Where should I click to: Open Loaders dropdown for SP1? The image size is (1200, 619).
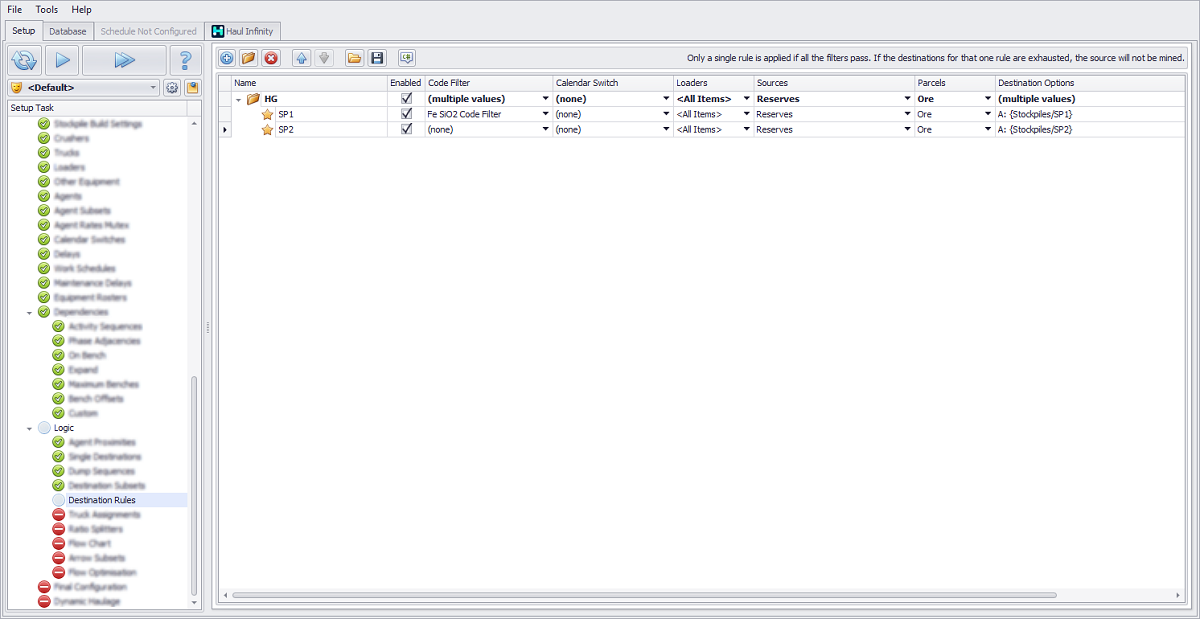tap(746, 114)
